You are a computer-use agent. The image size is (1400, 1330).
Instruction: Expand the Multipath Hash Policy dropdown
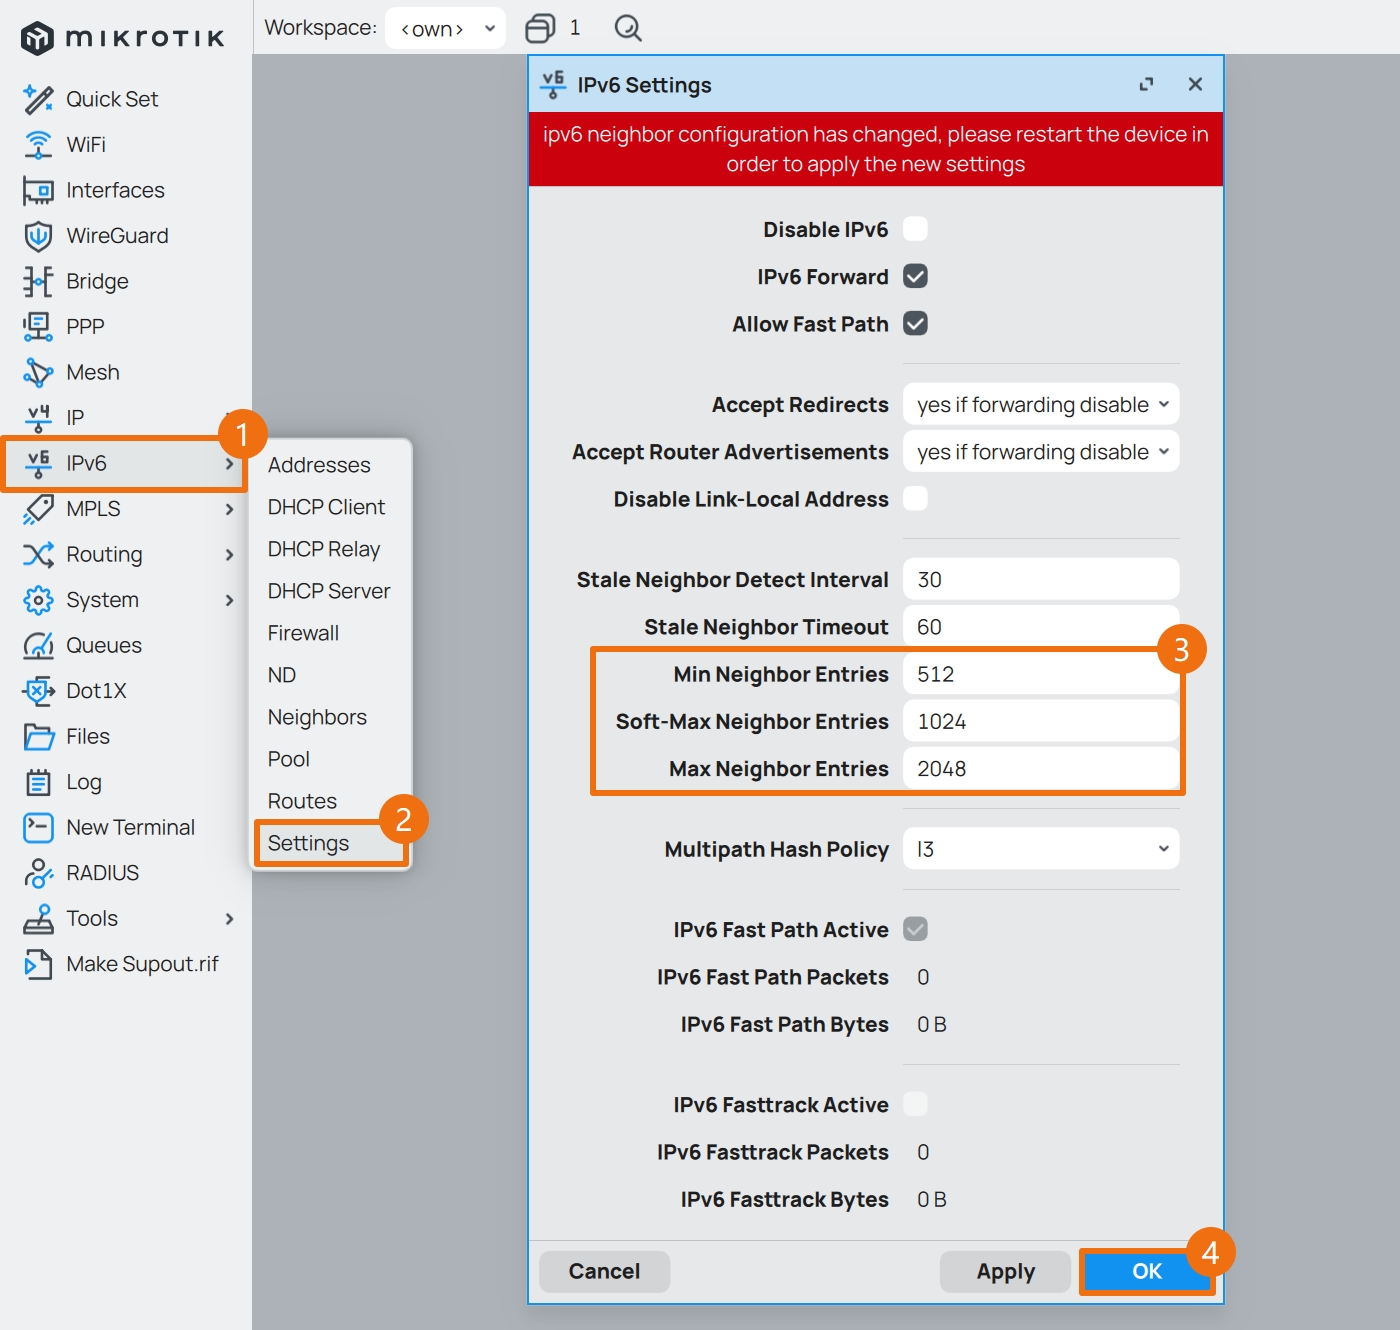1040,849
